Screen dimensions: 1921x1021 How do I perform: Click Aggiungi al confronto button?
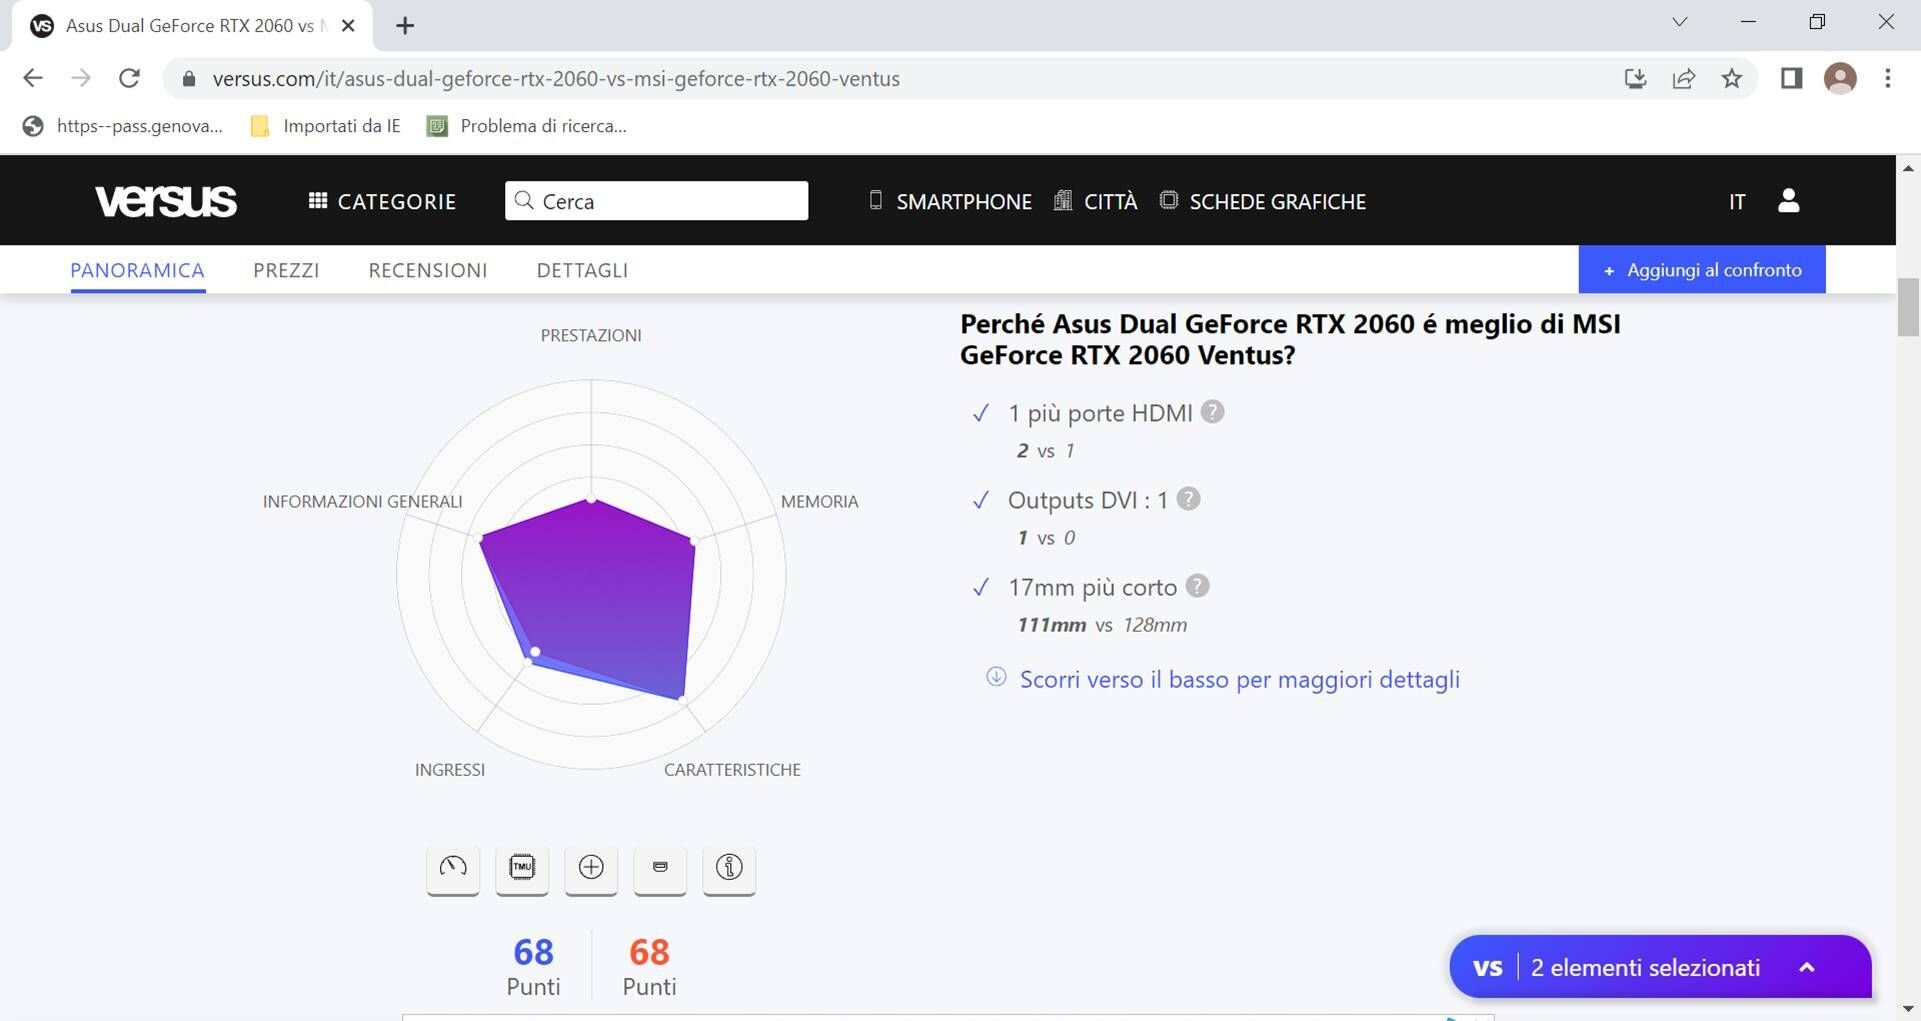1702,270
